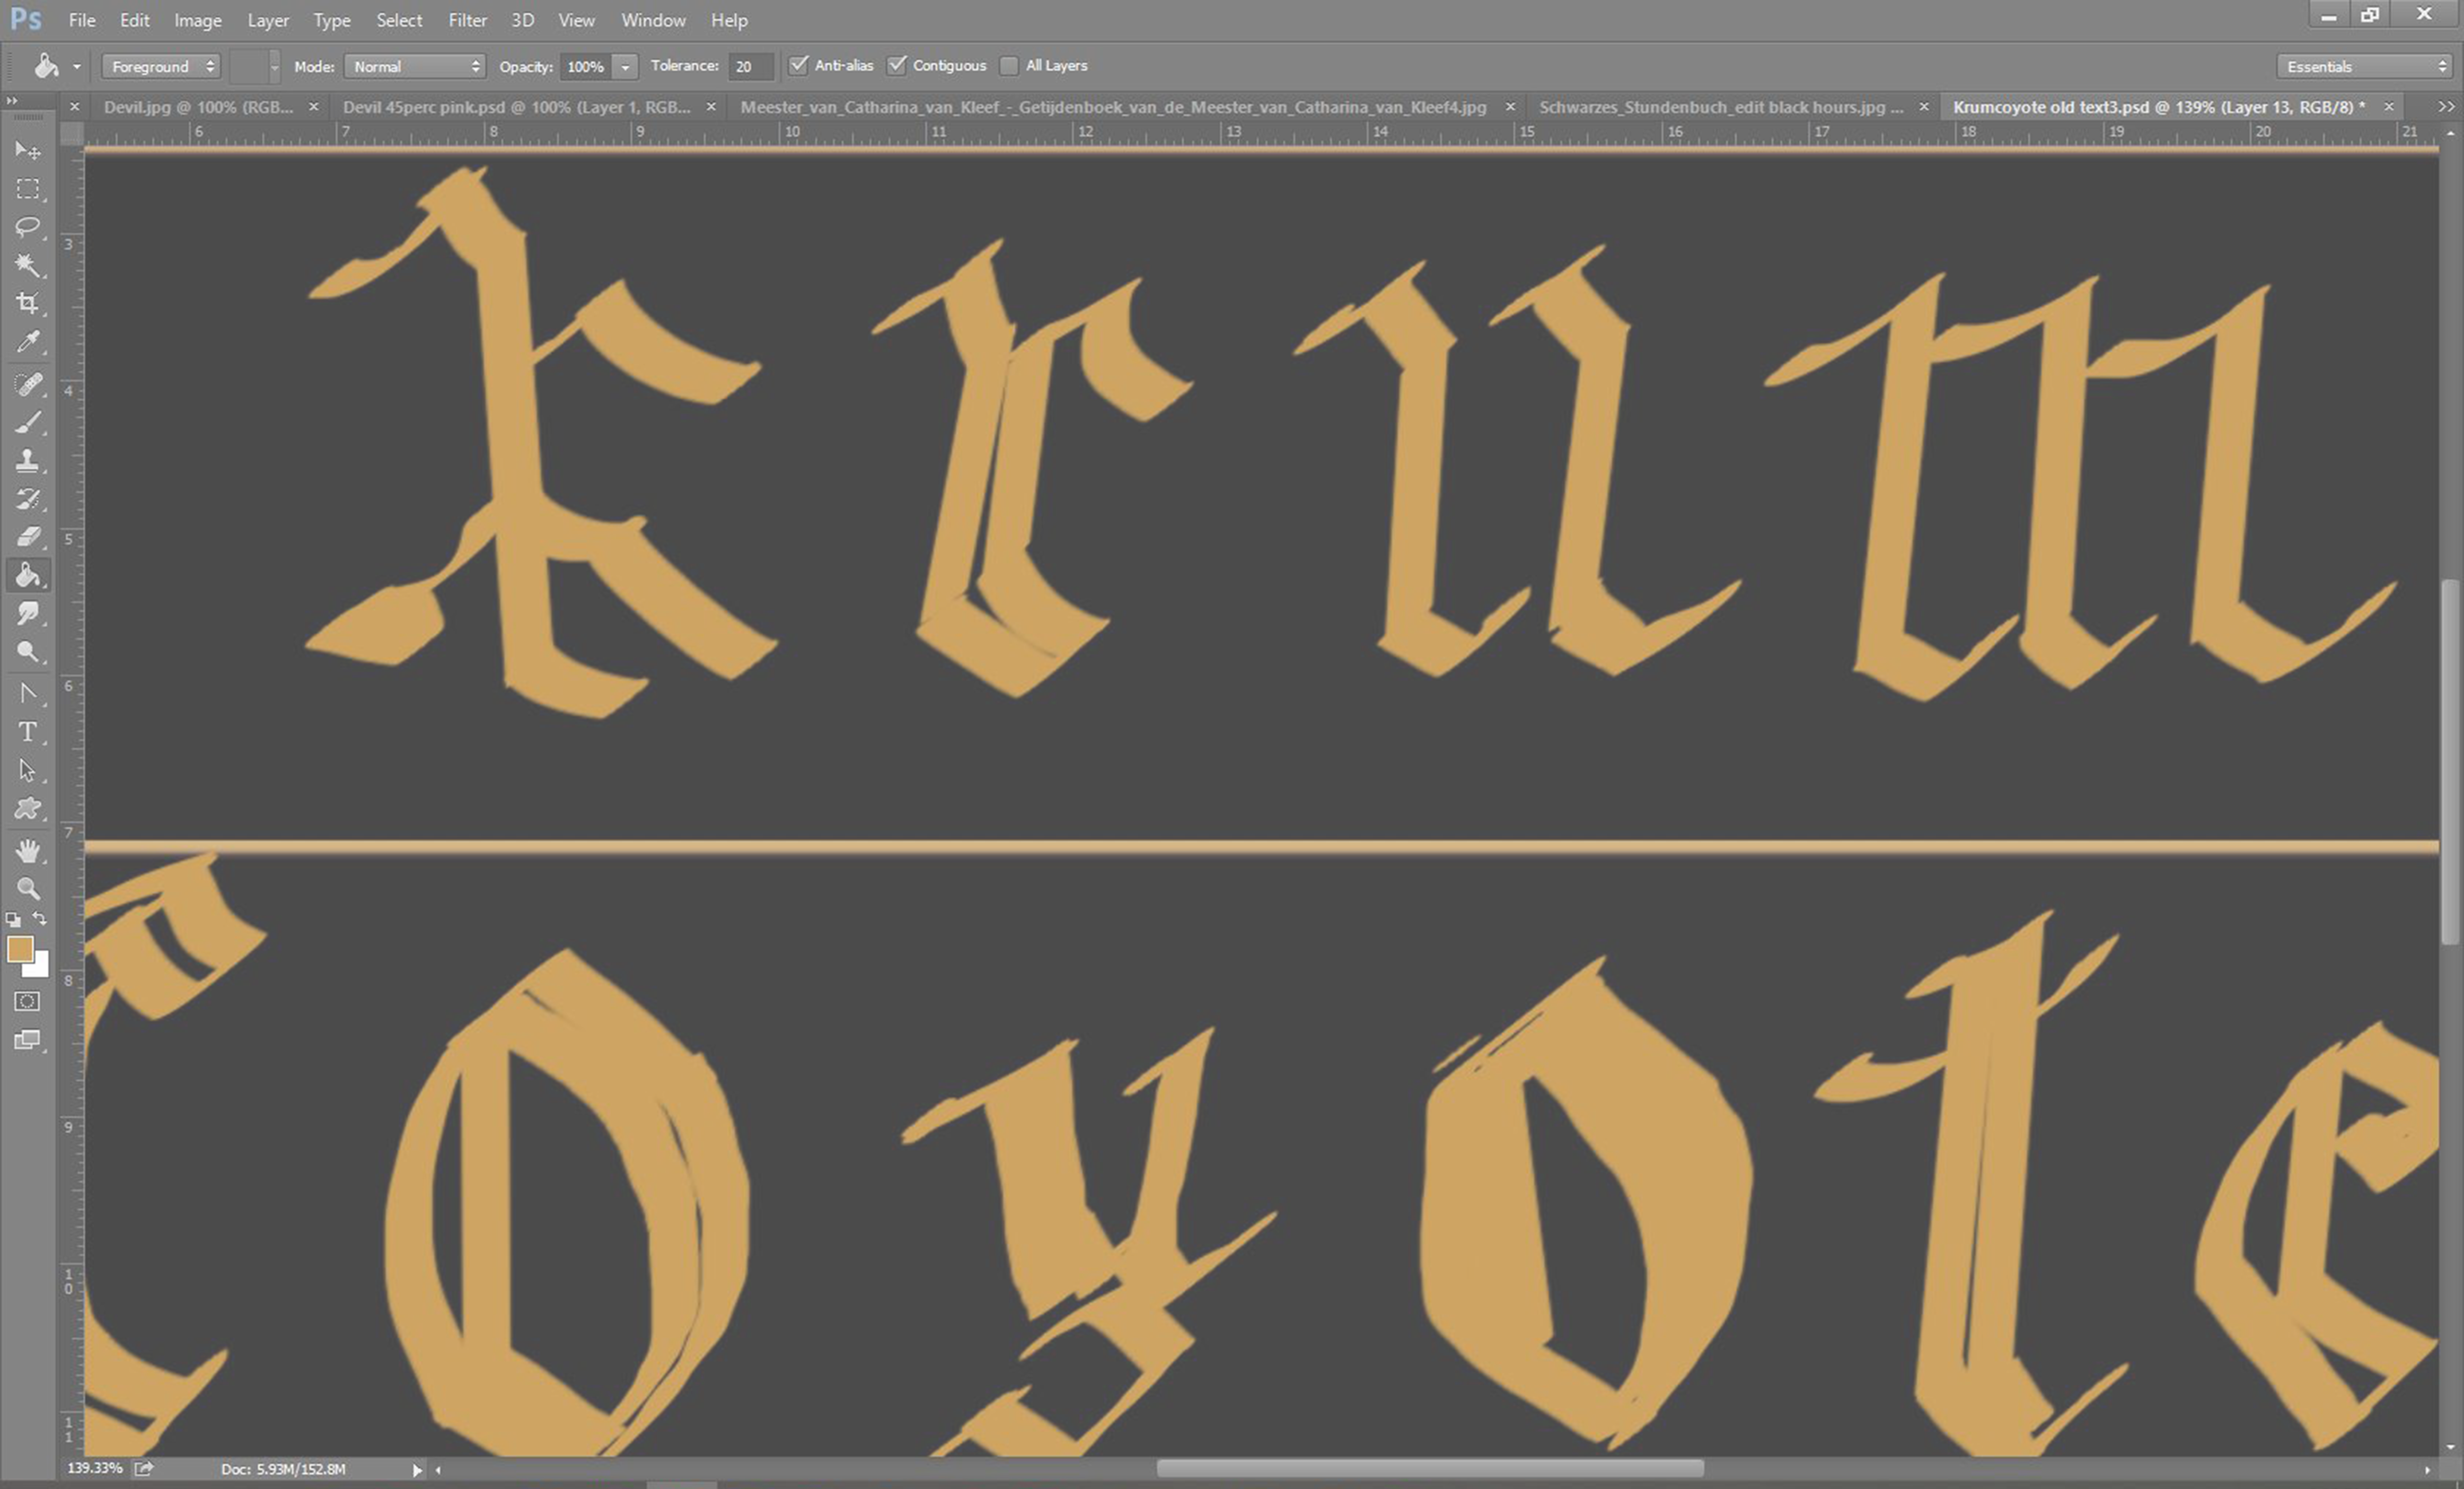The height and width of the screenshot is (1489, 2464).
Task: Enable the All Layers checkbox
Action: tap(1009, 66)
